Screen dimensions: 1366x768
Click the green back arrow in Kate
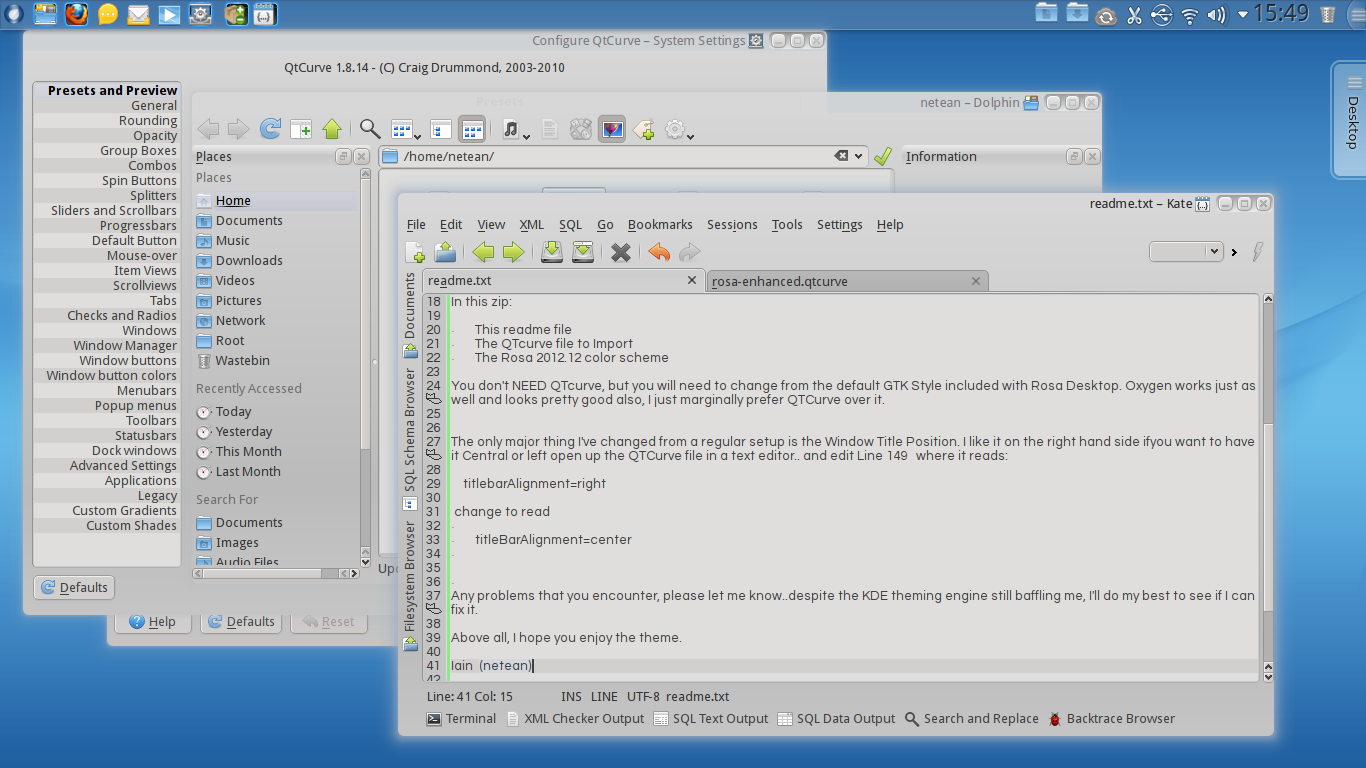tap(483, 252)
